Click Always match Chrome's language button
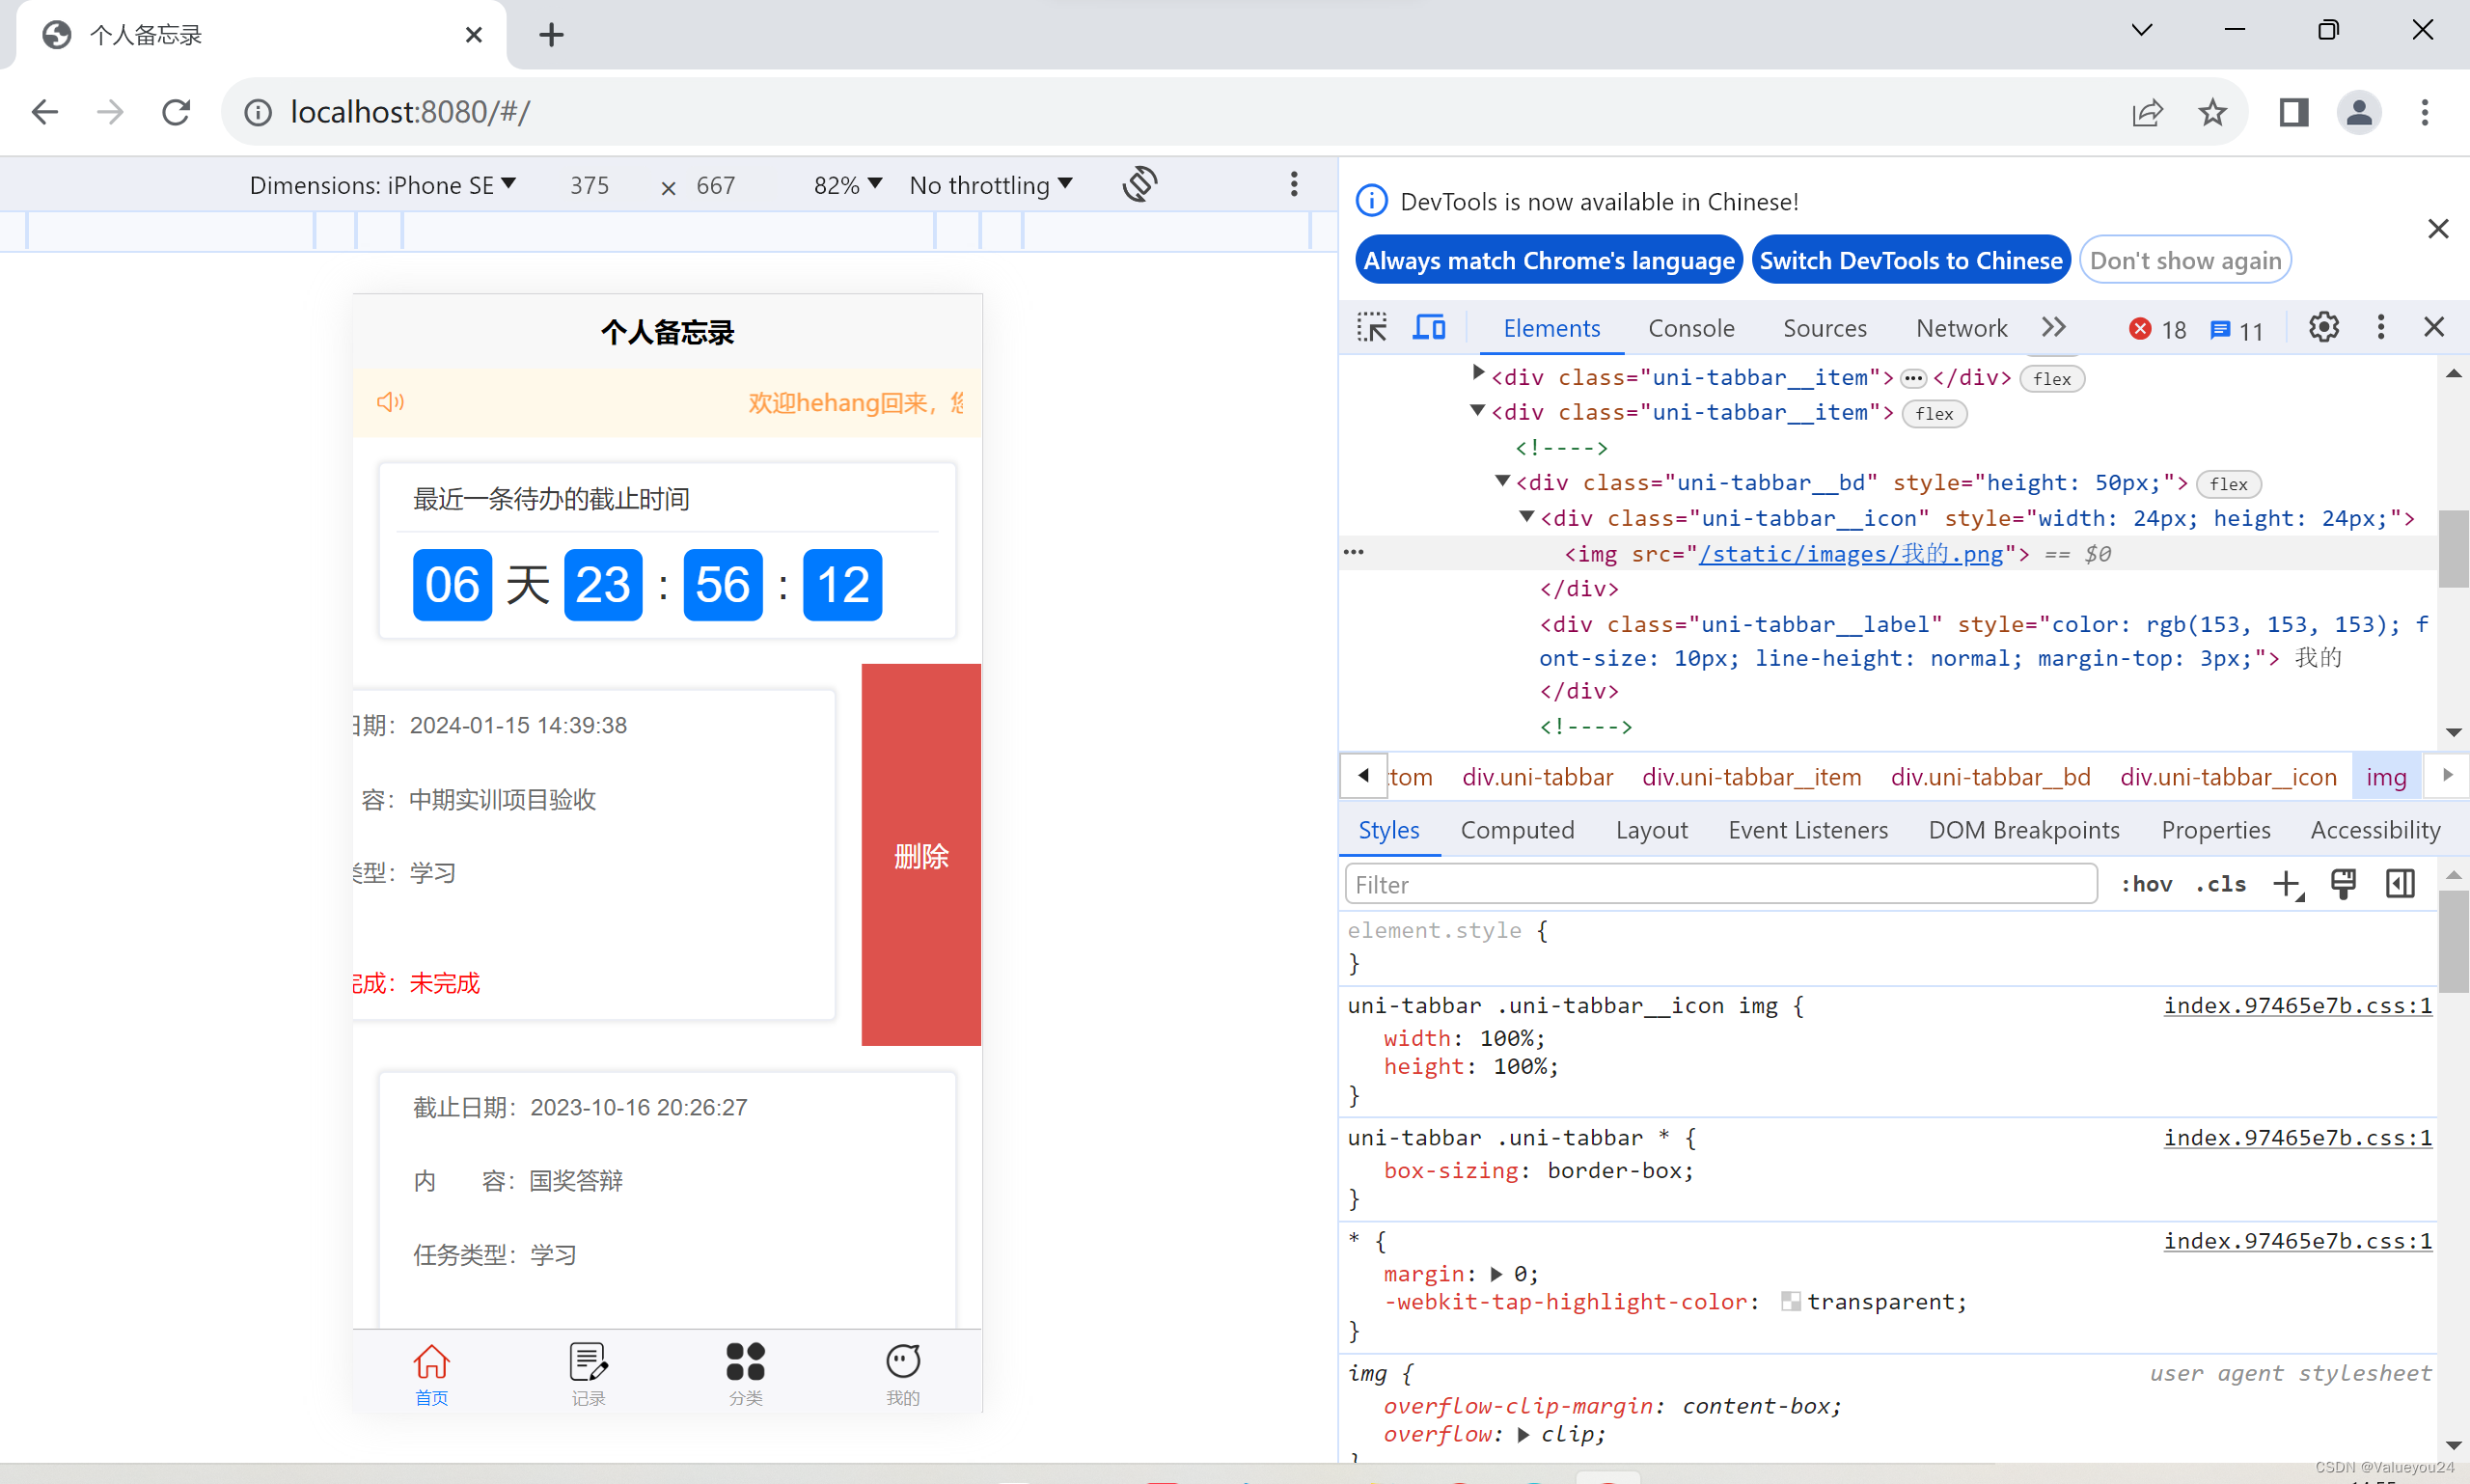The width and height of the screenshot is (2470, 1484). pos(1549,261)
